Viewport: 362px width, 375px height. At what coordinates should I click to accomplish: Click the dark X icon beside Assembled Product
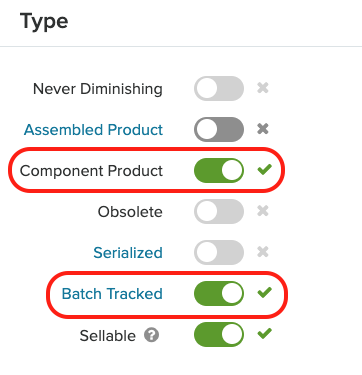(263, 129)
